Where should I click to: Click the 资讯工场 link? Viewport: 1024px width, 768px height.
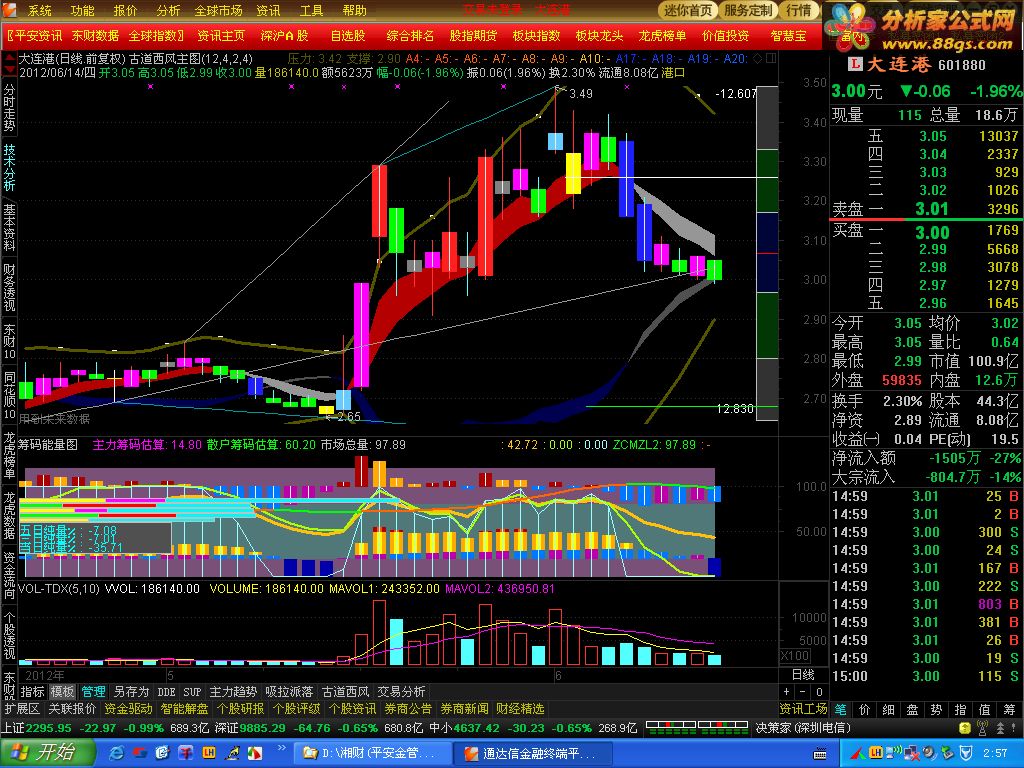click(803, 709)
